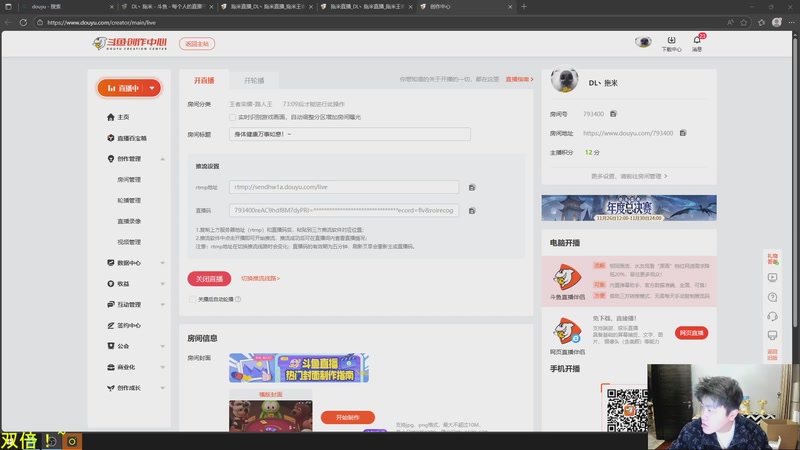Click the customer service headset icon
This screenshot has width=800, height=450.
tap(772, 316)
